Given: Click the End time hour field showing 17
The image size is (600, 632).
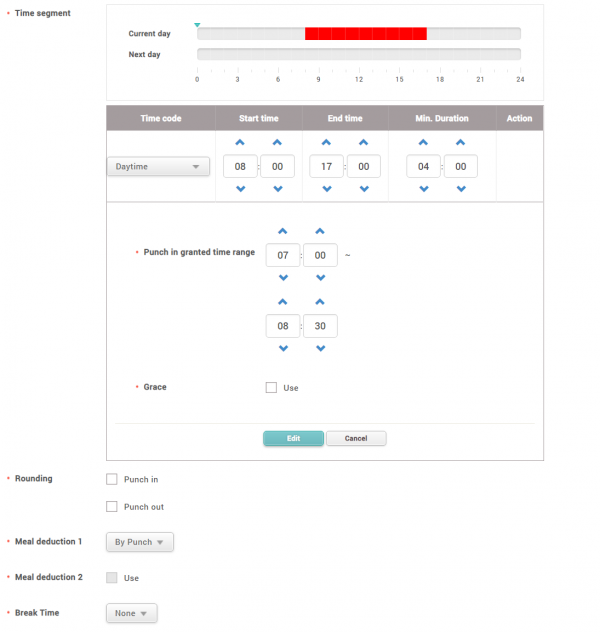Looking at the screenshot, I should click(x=326, y=167).
